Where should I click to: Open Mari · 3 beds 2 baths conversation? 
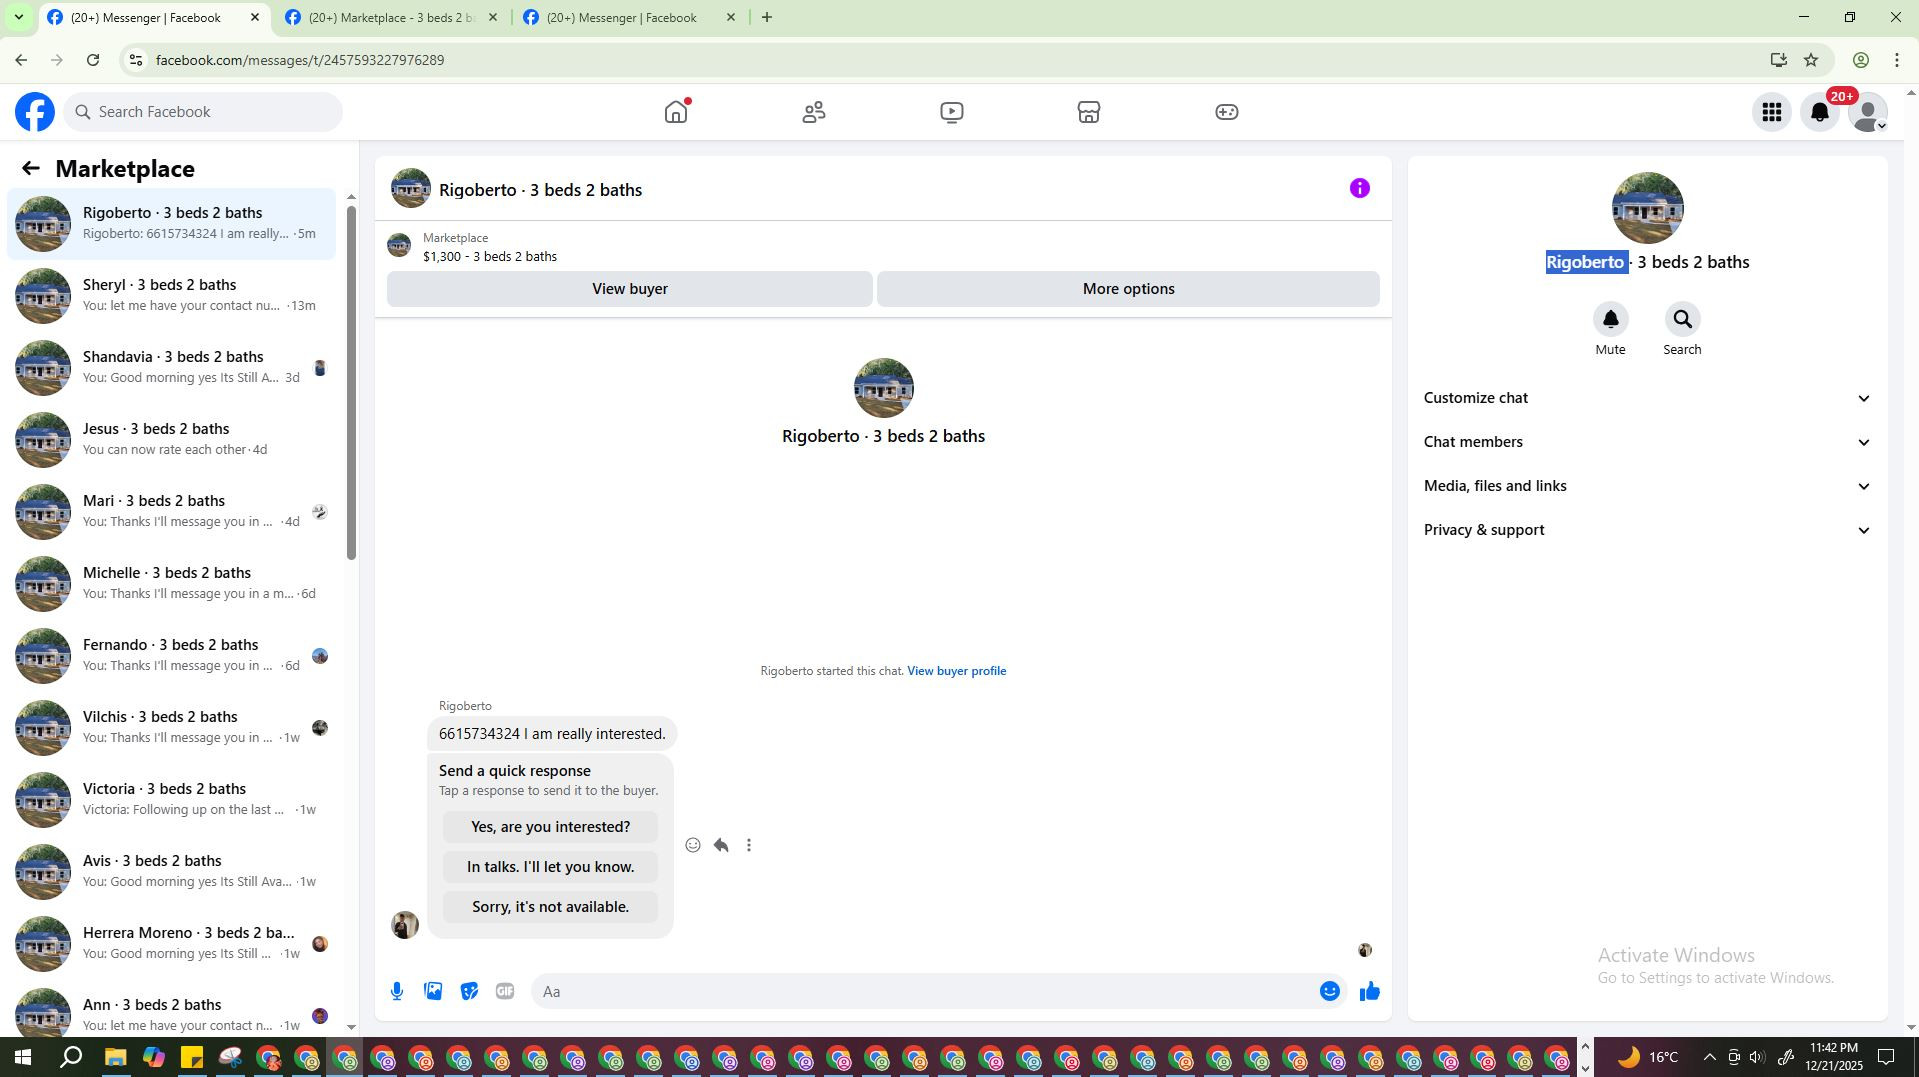click(172, 511)
